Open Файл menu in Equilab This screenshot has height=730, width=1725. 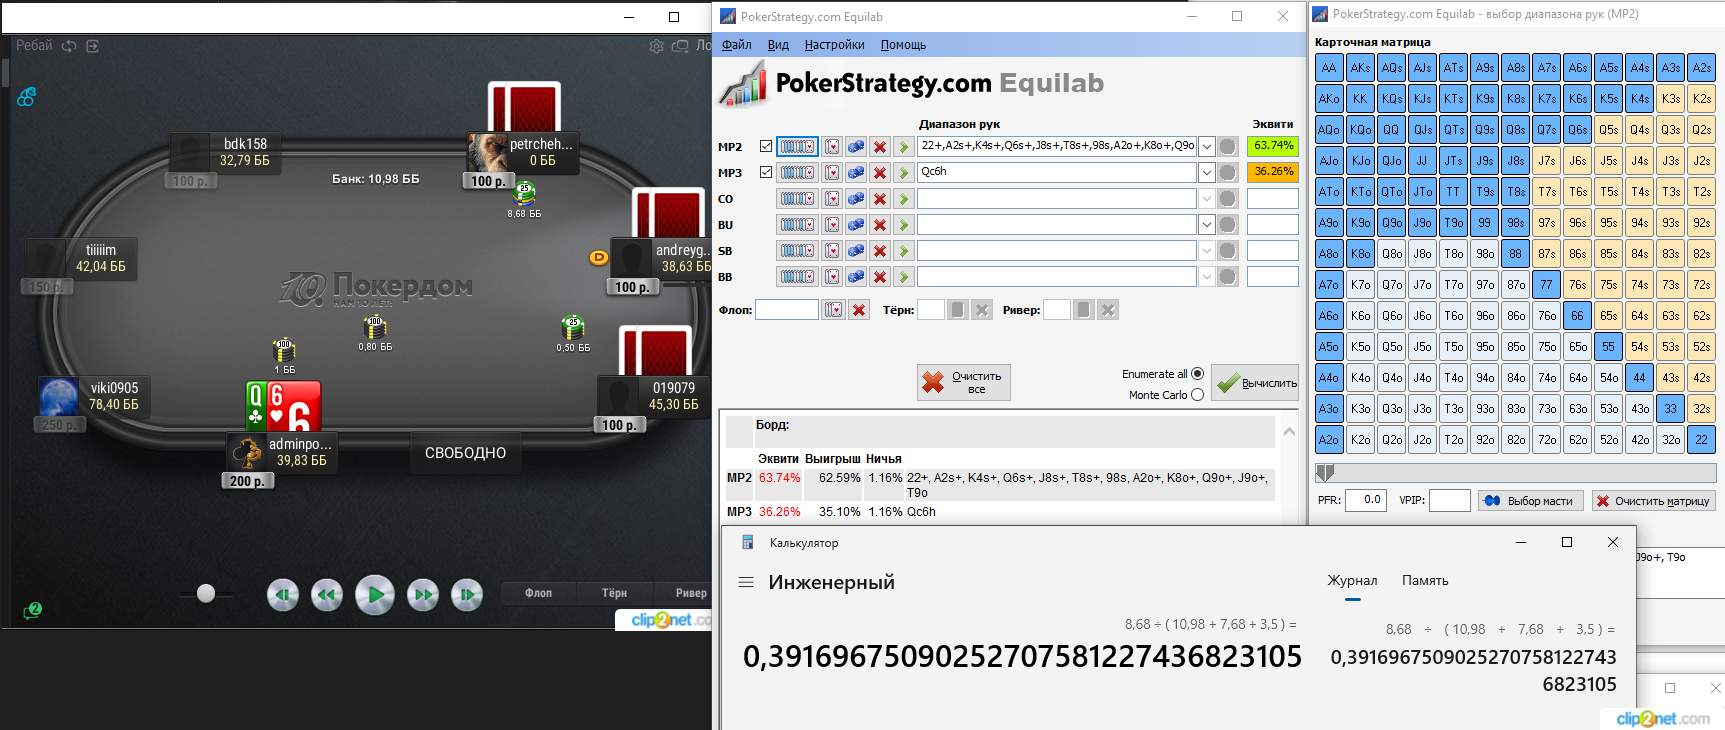(x=737, y=45)
